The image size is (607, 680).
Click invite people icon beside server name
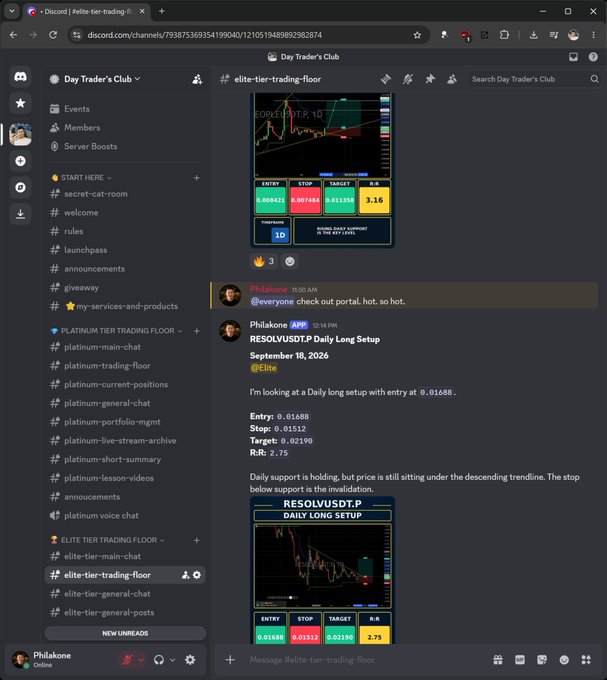[x=197, y=79]
